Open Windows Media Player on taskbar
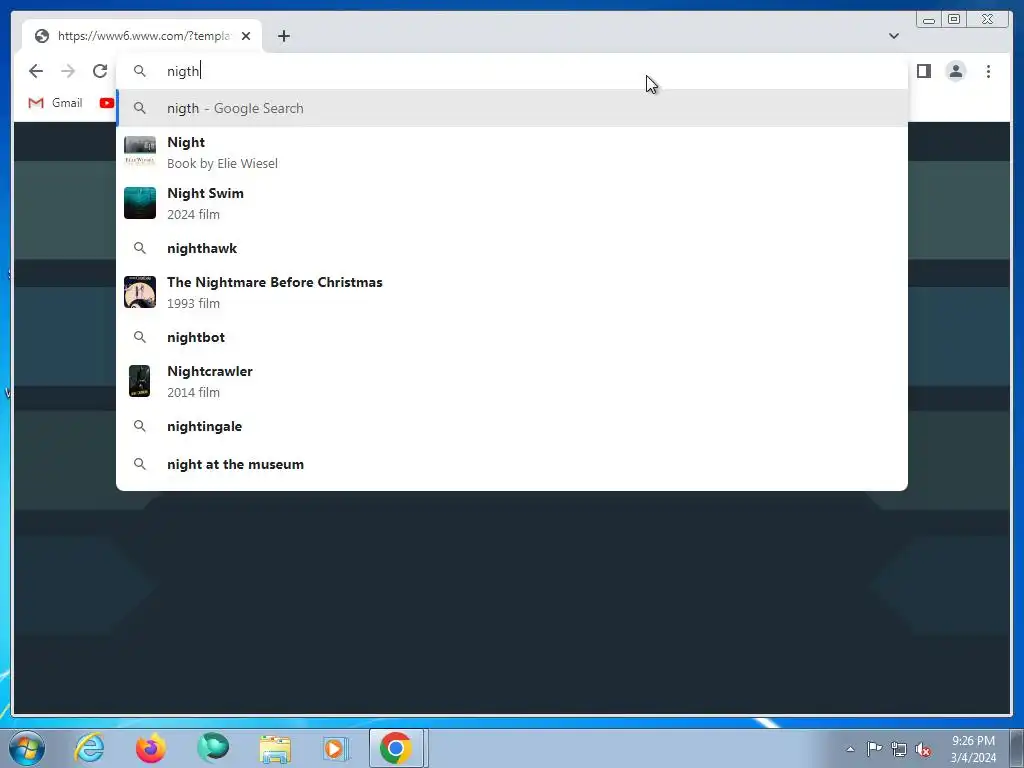The width and height of the screenshot is (1024, 768). [x=336, y=748]
